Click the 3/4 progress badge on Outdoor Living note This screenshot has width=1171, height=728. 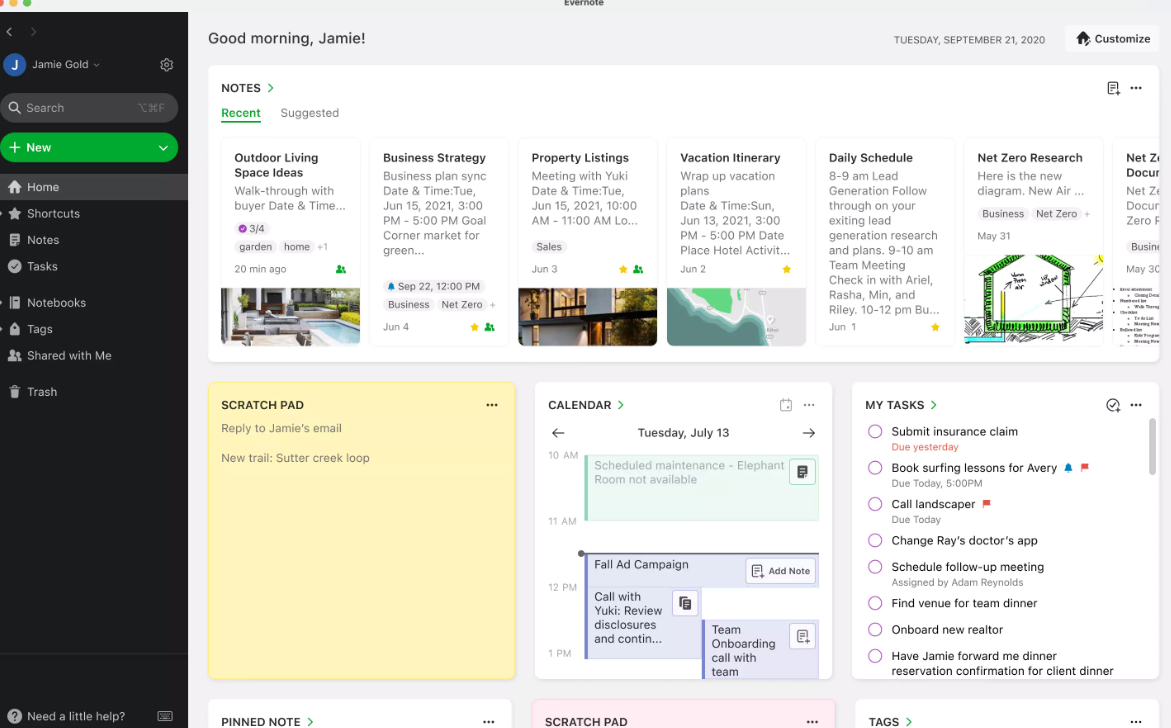(x=252, y=227)
